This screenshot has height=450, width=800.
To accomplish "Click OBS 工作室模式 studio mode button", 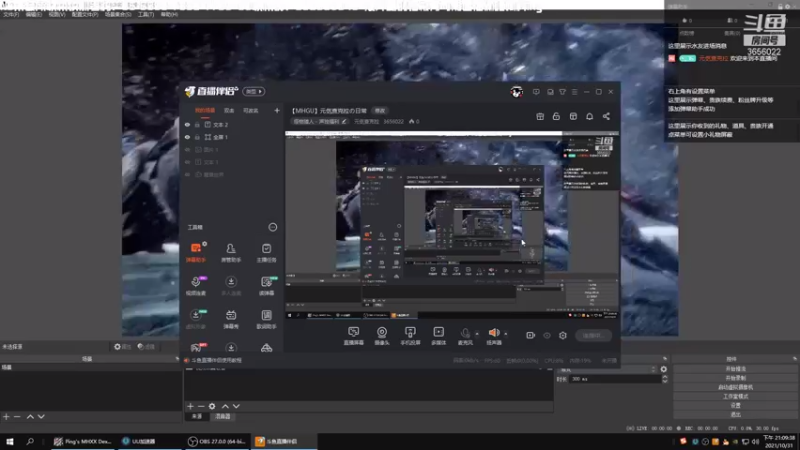I will tap(735, 396).
